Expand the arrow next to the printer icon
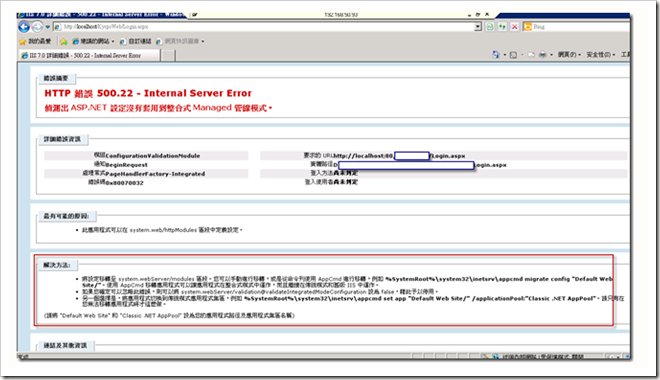Viewport: 660px width, 380px height. pos(551,55)
